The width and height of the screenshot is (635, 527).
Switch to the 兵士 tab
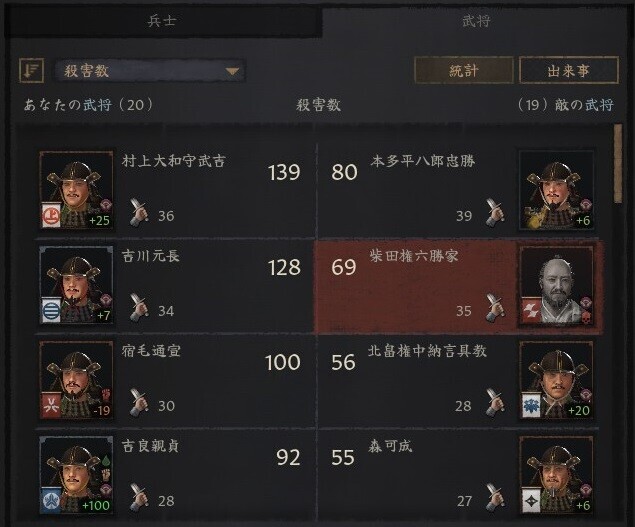coord(162,20)
